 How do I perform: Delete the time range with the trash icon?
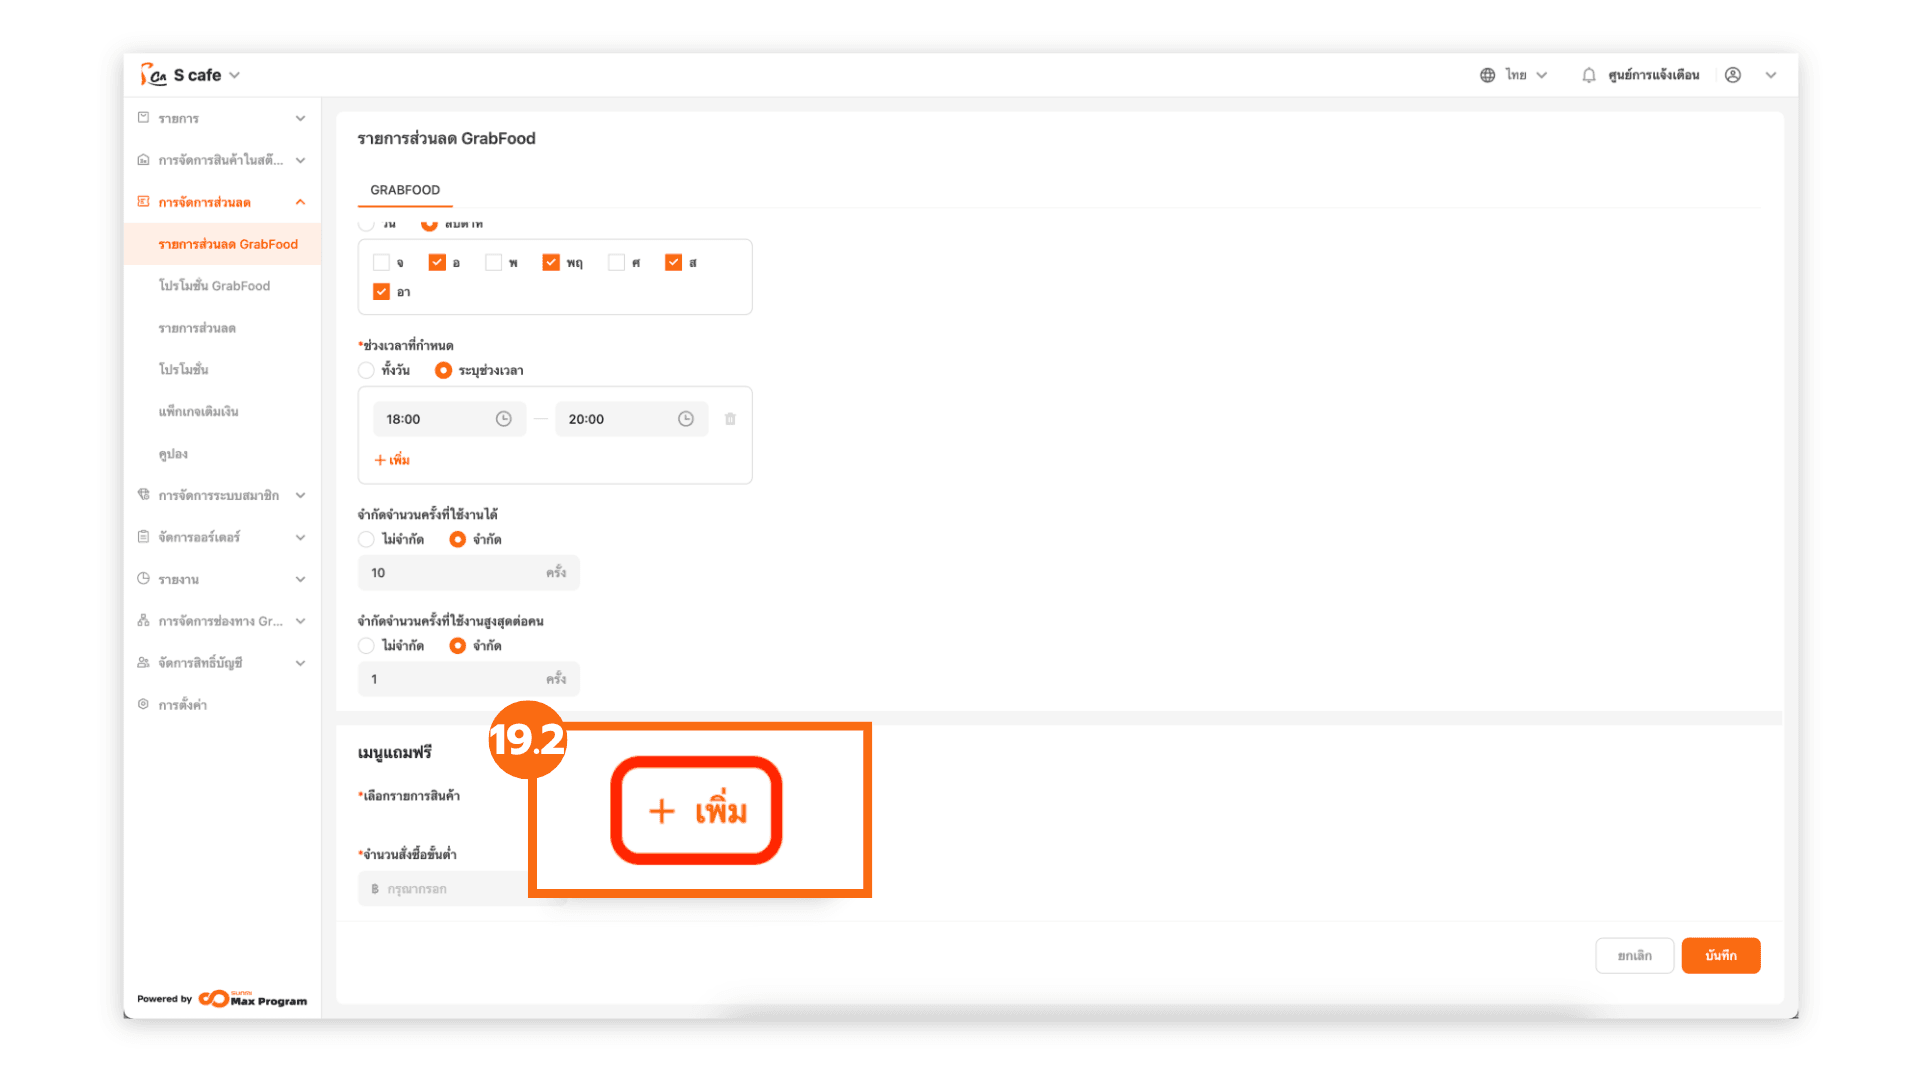click(730, 419)
